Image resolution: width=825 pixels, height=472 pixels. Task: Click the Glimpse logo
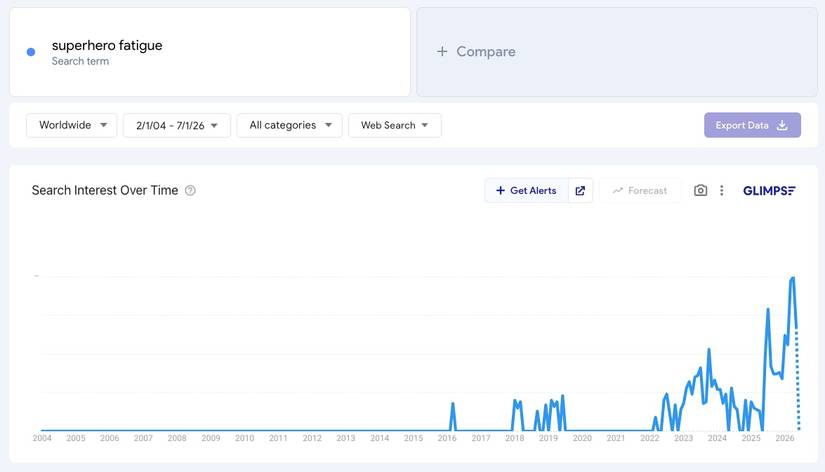(x=769, y=190)
